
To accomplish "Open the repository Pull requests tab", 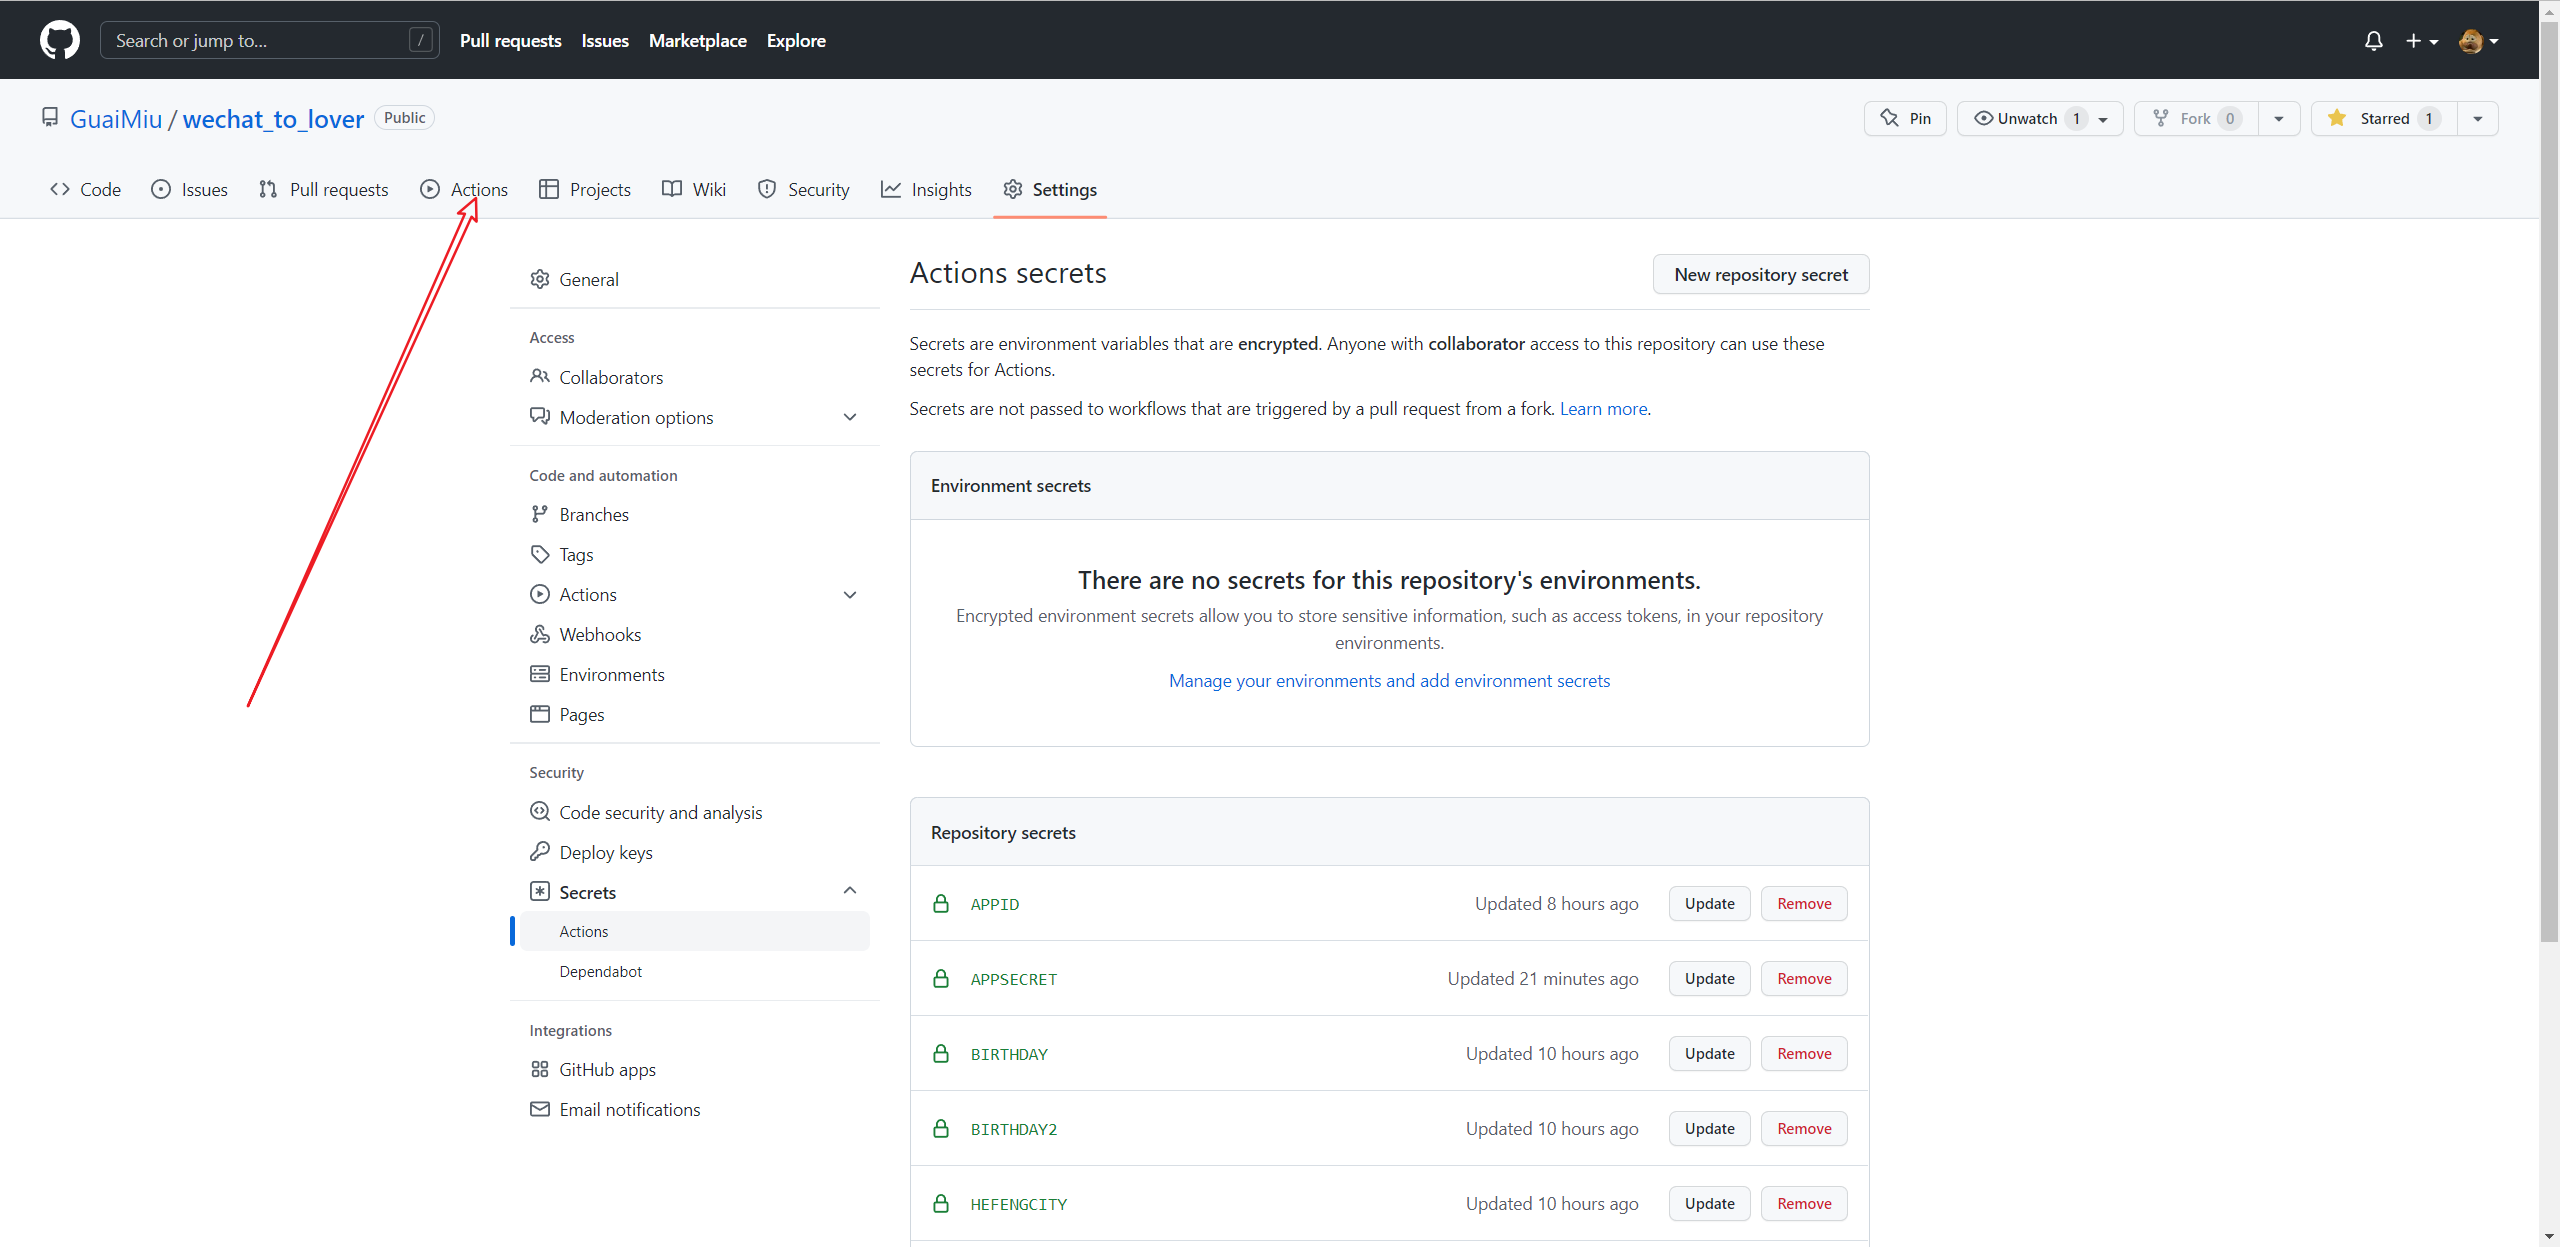I will 324,189.
